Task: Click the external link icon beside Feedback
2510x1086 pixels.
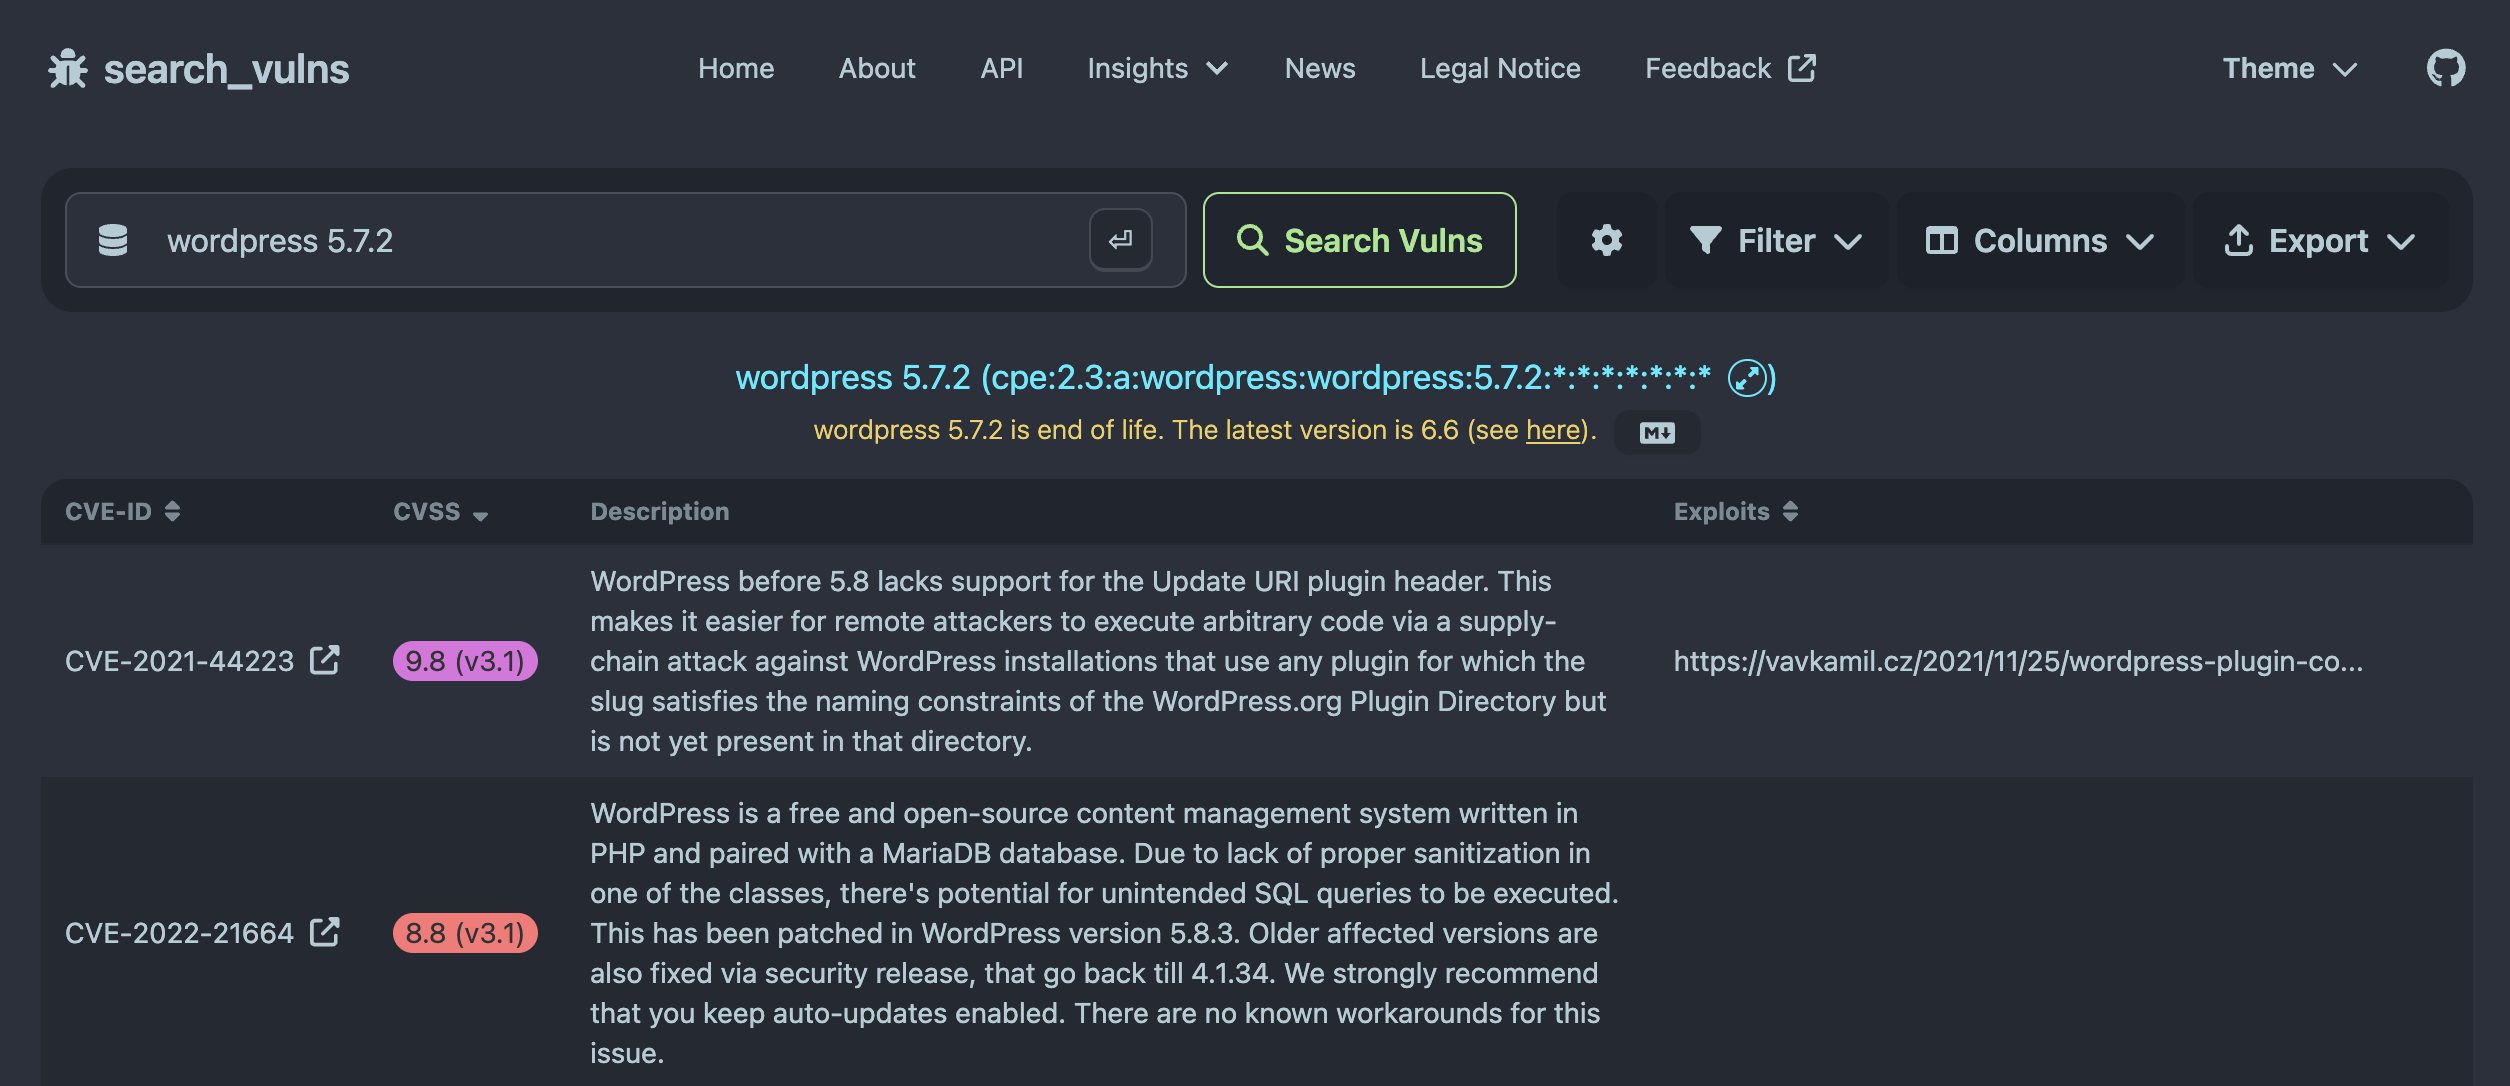Action: 1801,67
